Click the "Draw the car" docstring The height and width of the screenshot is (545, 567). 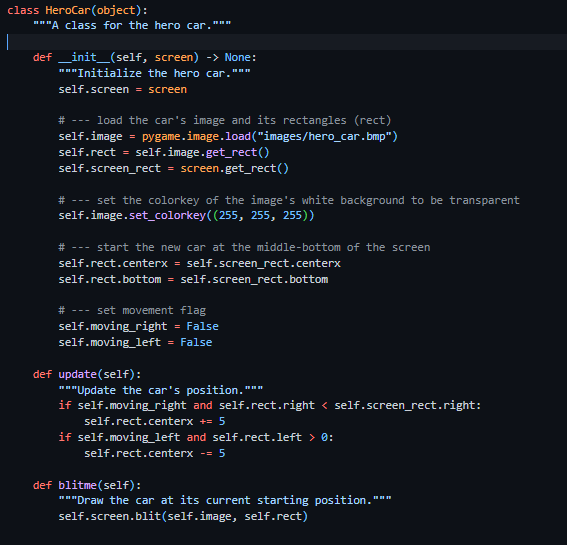[225, 501]
